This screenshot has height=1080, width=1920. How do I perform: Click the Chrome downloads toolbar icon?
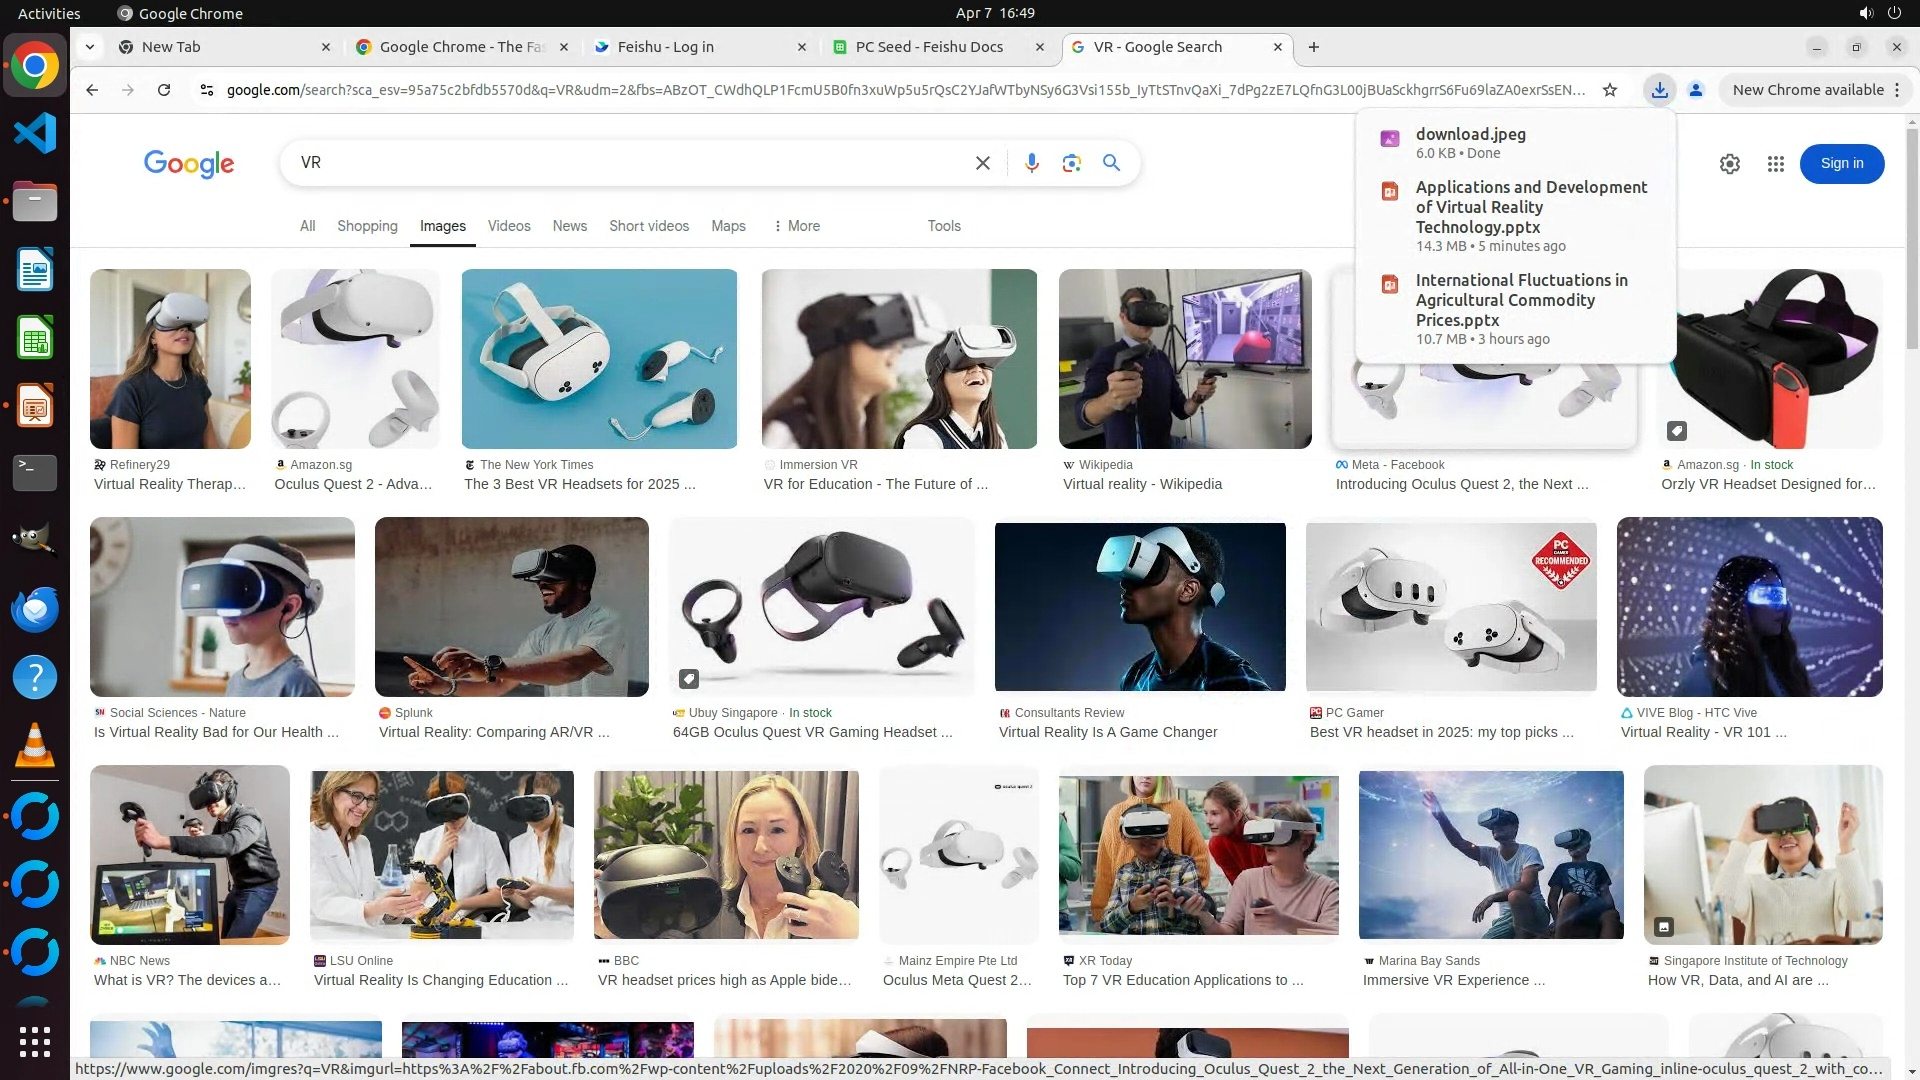pos(1659,90)
